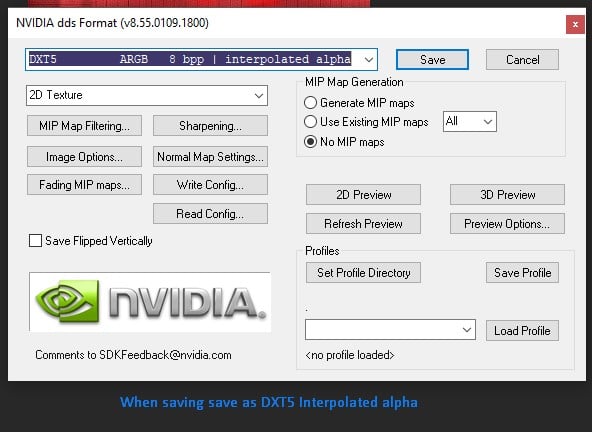Click the Save button
Screen dimensions: 592x432
tap(432, 60)
